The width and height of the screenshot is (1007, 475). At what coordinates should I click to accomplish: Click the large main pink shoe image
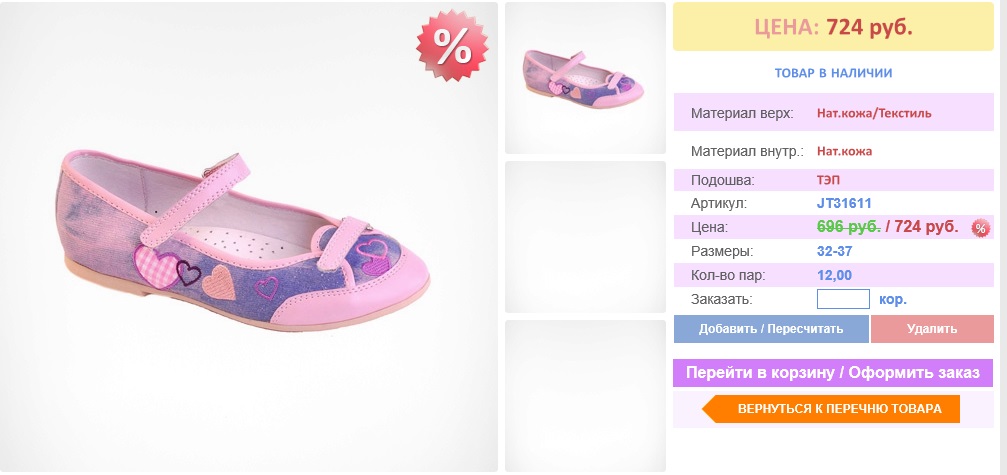click(249, 237)
